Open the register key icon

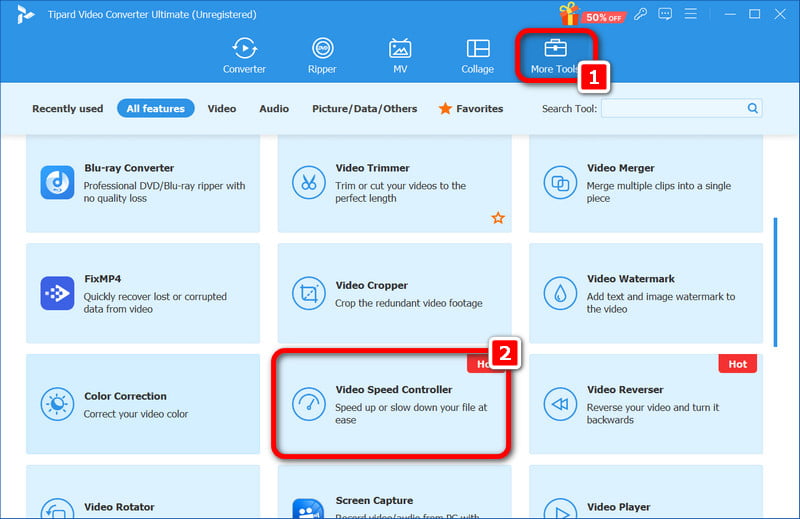pos(640,14)
